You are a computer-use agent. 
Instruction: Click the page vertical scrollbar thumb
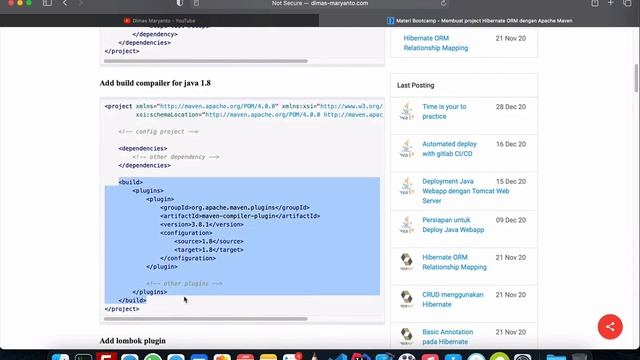coord(636,78)
